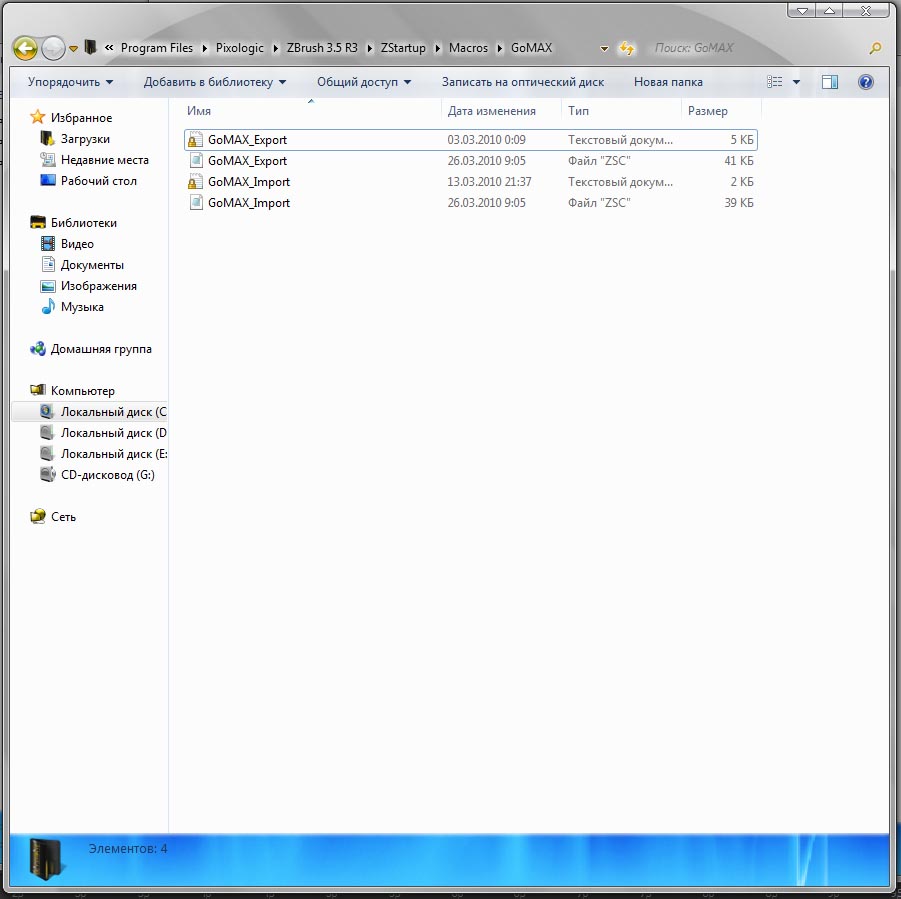The image size is (901, 899).
Task: Expand arrow after ZStartup breadcrumb
Action: tap(438, 48)
